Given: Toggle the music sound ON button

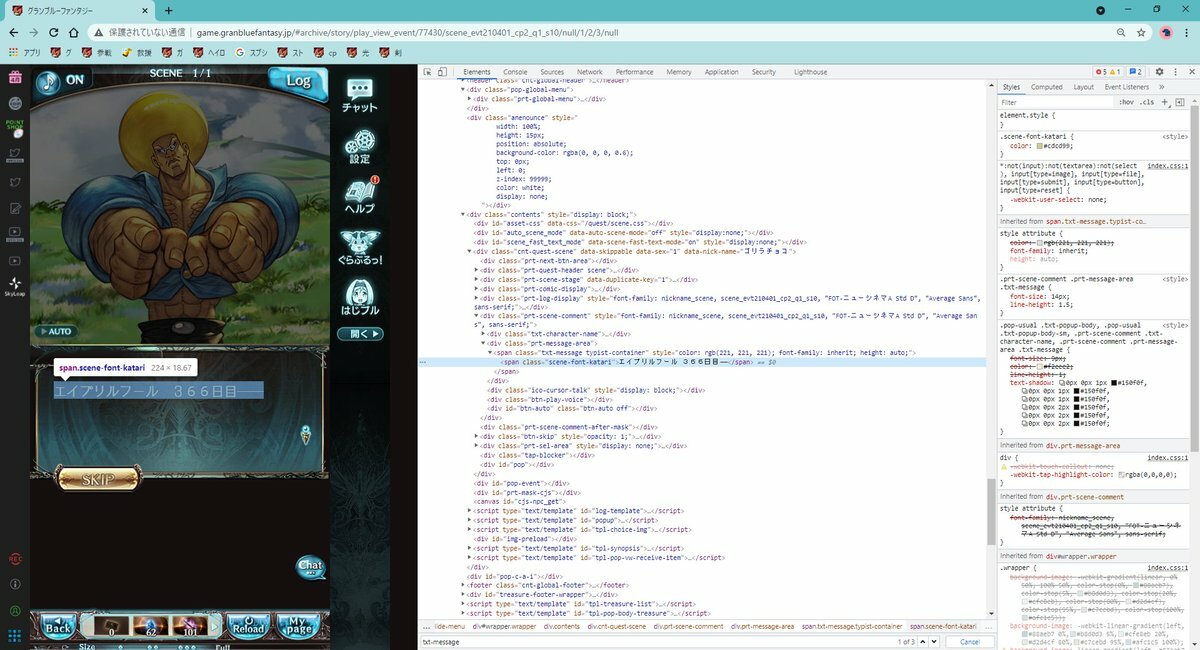Looking at the screenshot, I should (62, 80).
